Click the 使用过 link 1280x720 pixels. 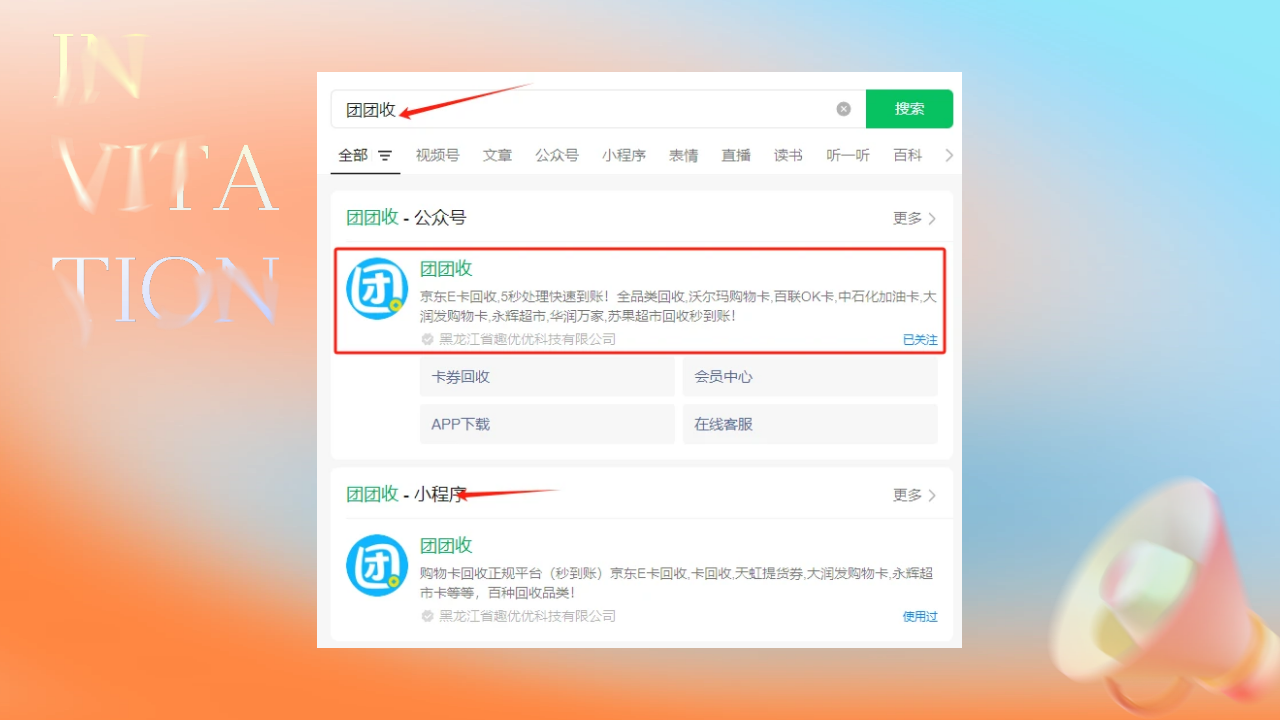[x=920, y=617]
